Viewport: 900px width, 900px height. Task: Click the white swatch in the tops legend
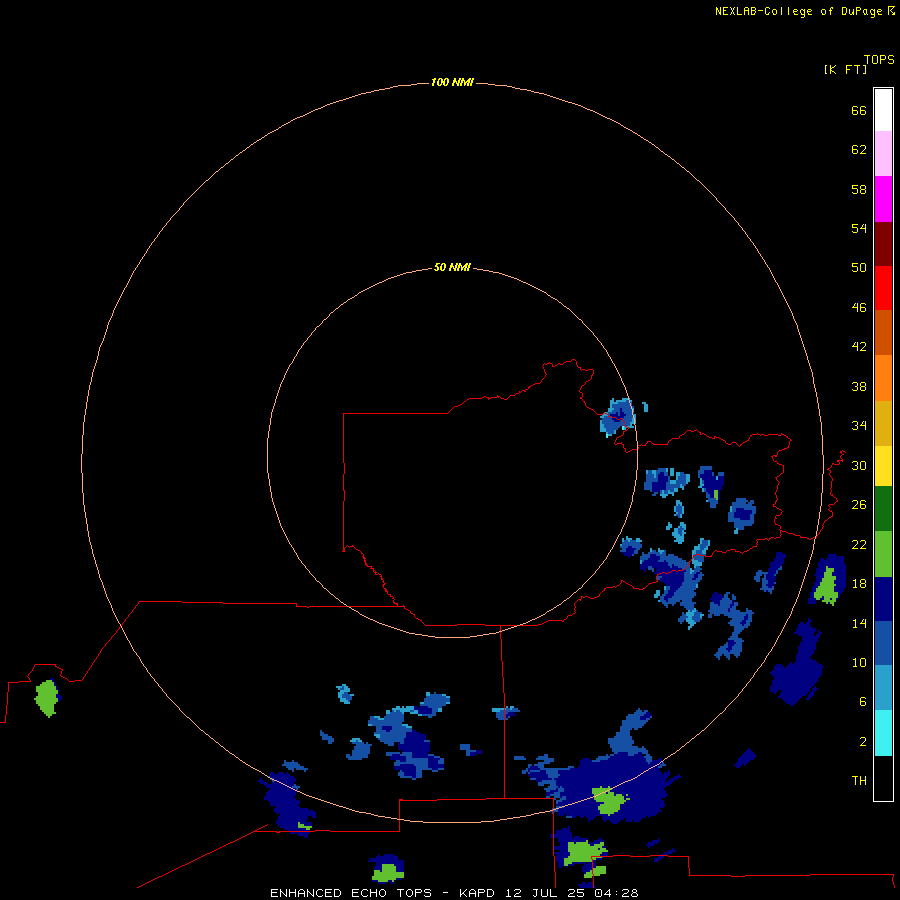coord(883,110)
